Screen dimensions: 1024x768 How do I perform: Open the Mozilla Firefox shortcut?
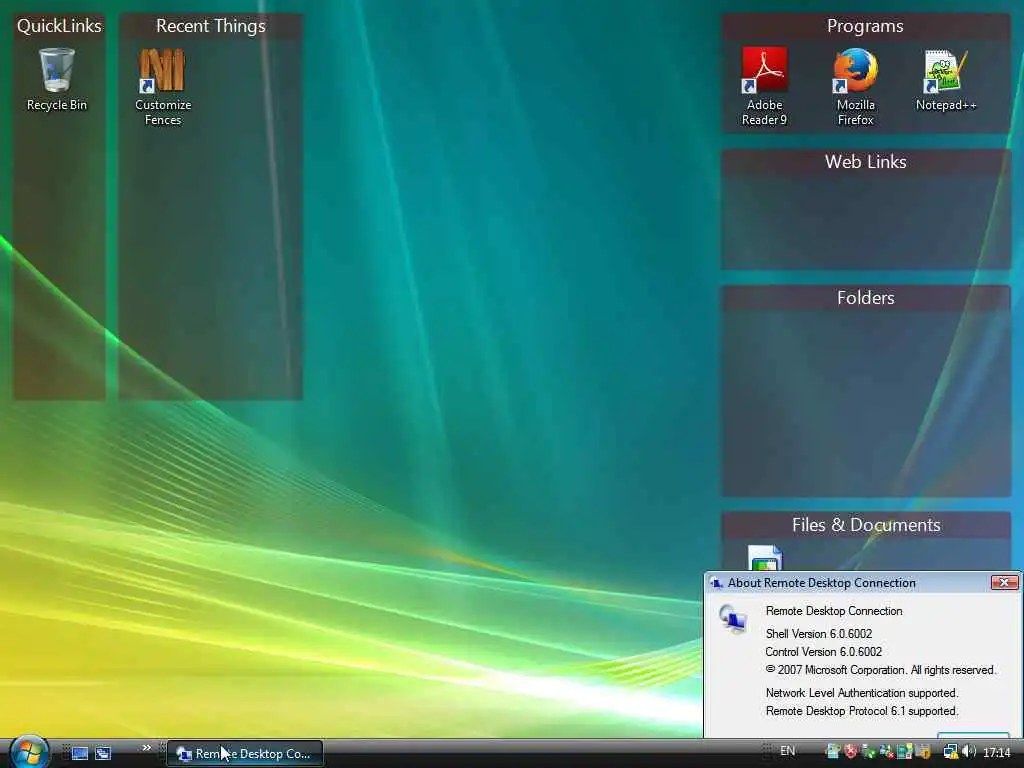pos(856,86)
